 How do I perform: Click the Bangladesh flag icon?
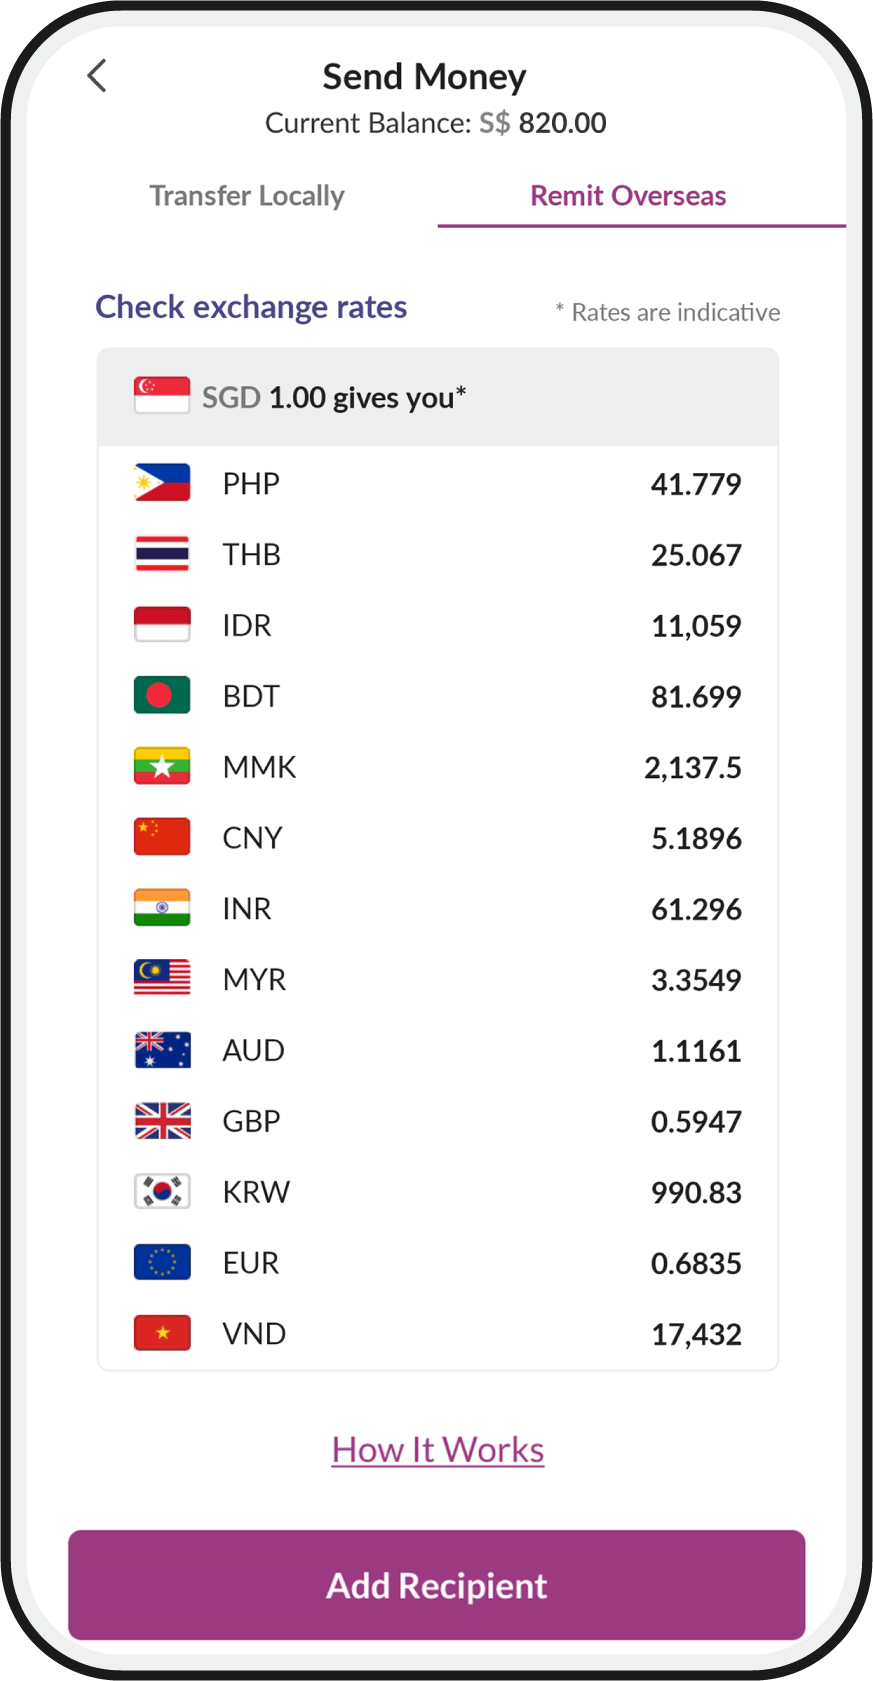pyautogui.click(x=162, y=696)
